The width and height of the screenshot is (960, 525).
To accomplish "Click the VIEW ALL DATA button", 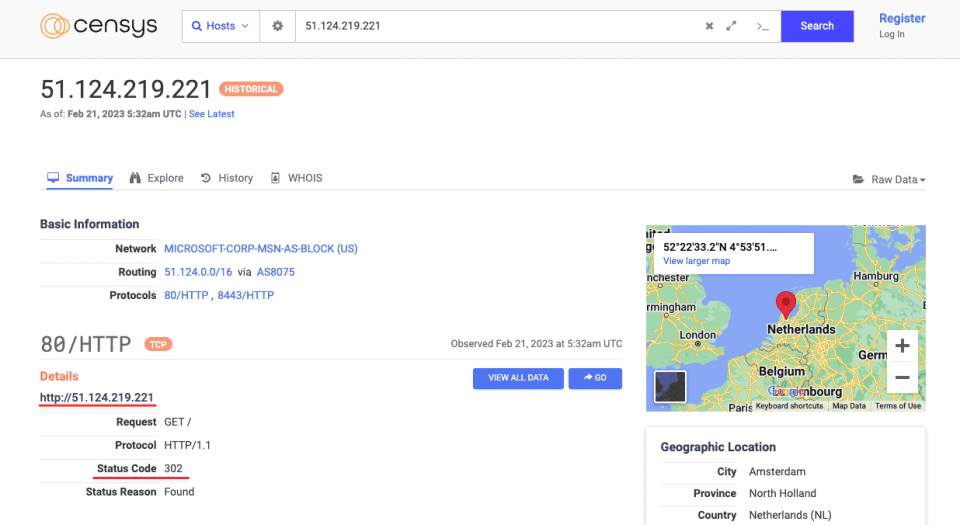I will click(x=518, y=378).
